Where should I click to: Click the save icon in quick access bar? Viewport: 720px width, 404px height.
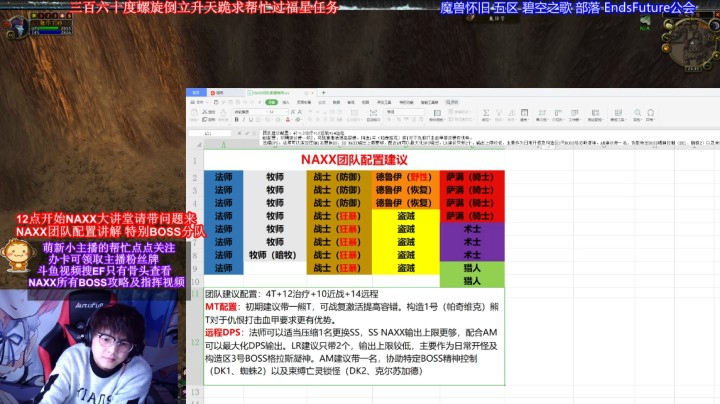click(x=216, y=102)
